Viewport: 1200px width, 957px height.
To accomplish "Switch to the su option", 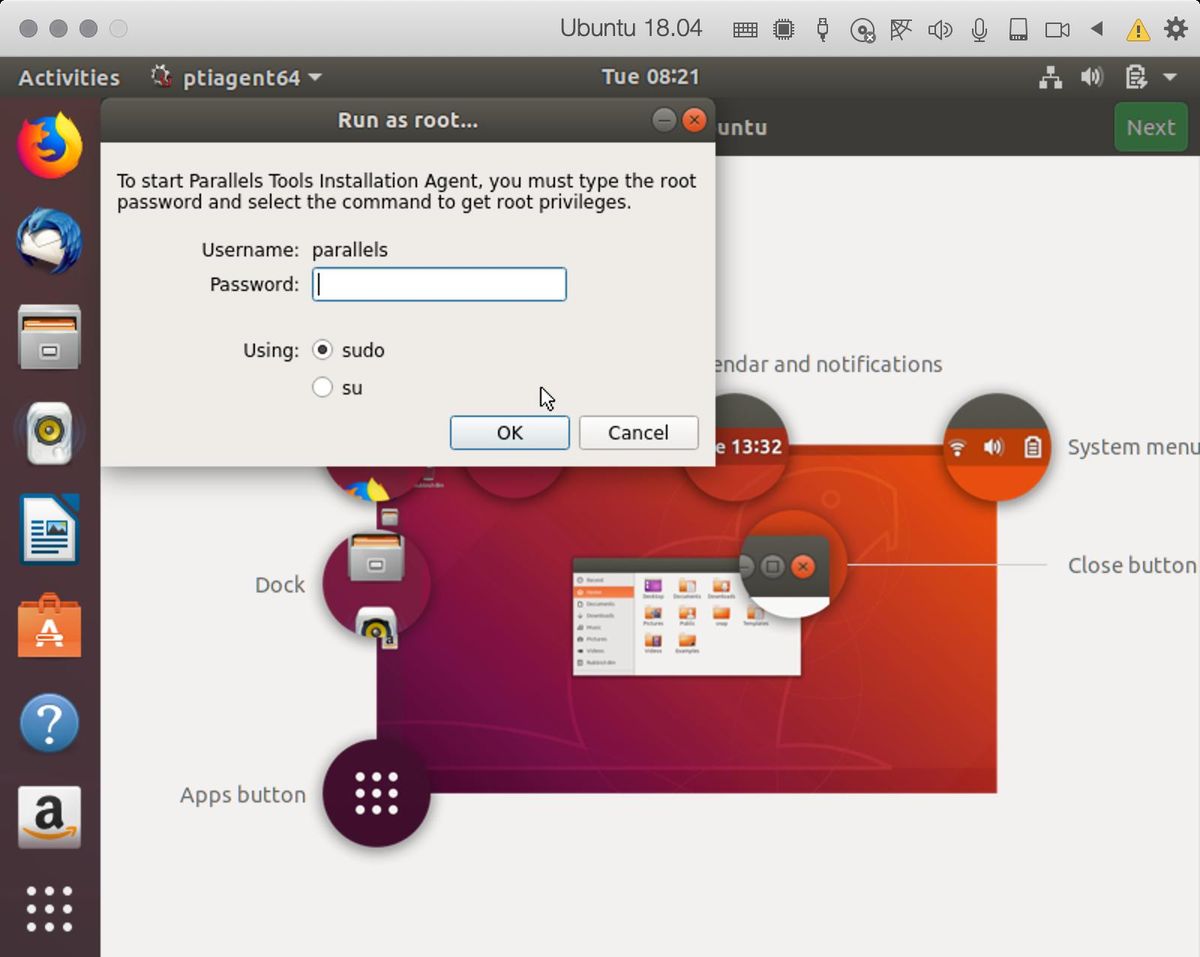I will pyautogui.click(x=322, y=387).
